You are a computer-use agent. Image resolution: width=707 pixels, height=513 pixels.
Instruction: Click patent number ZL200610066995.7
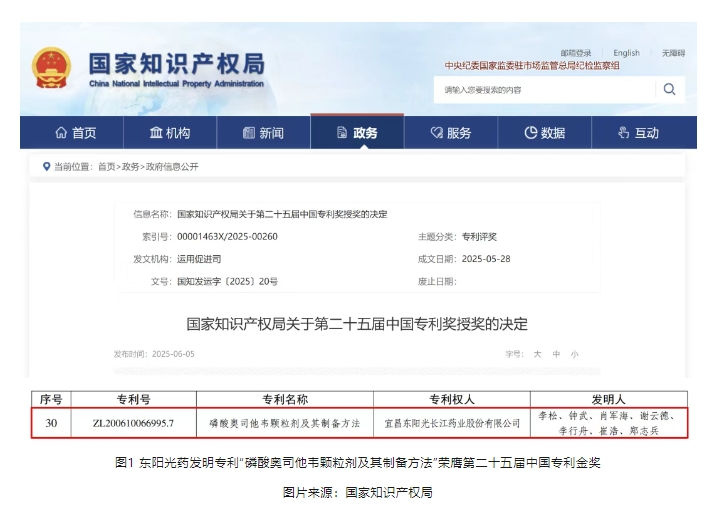133,423
